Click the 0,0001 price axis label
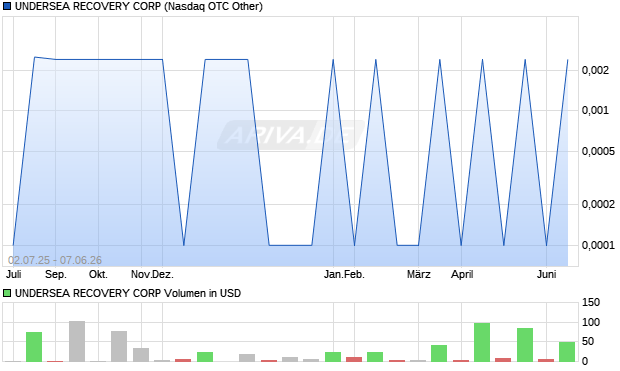This screenshot has height=371, width=620. [598, 245]
